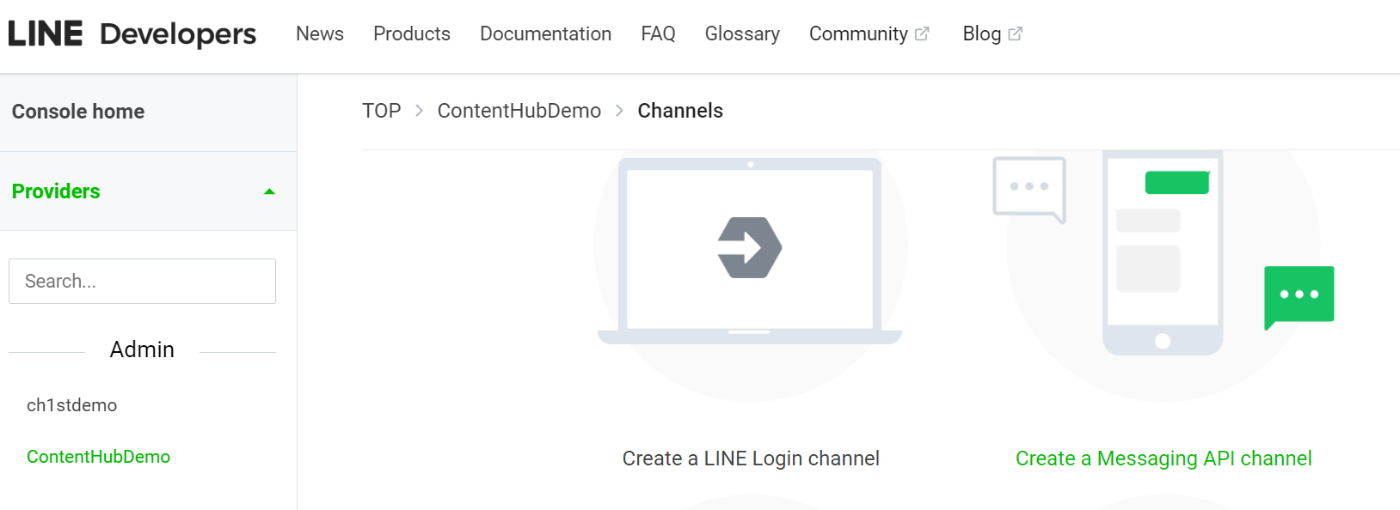Click the login arrow icon on laptop
This screenshot has height=510, width=1400.
(x=750, y=246)
